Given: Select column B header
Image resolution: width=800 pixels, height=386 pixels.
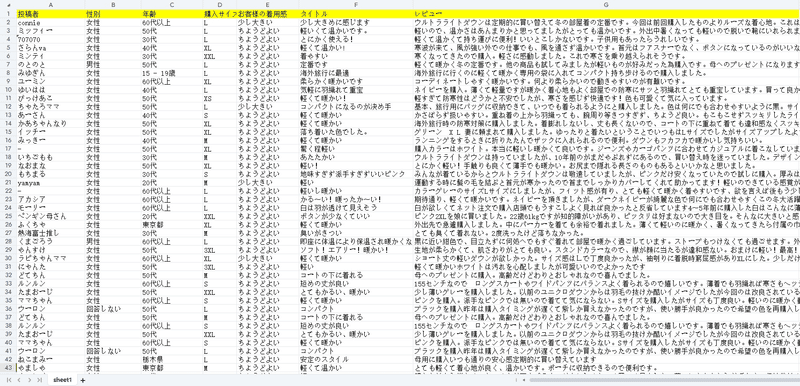Looking at the screenshot, I should (113, 4).
